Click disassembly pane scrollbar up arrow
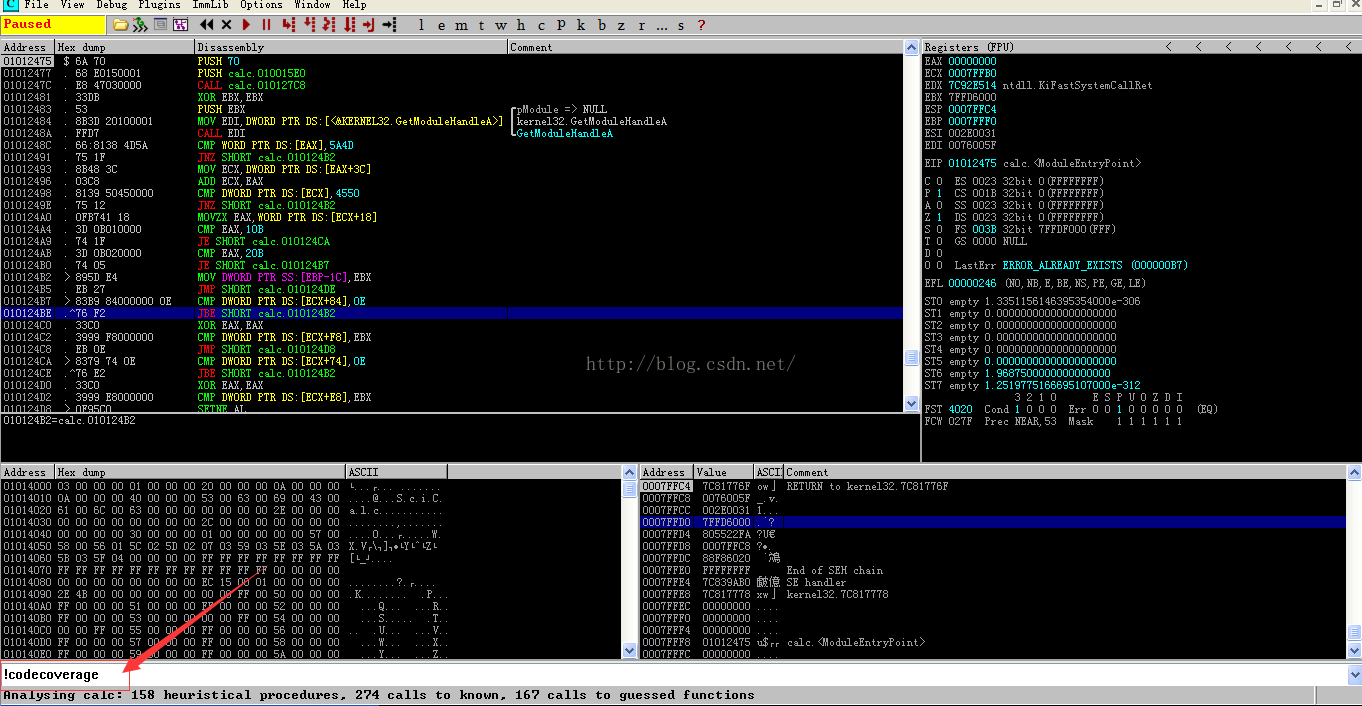 click(x=911, y=48)
